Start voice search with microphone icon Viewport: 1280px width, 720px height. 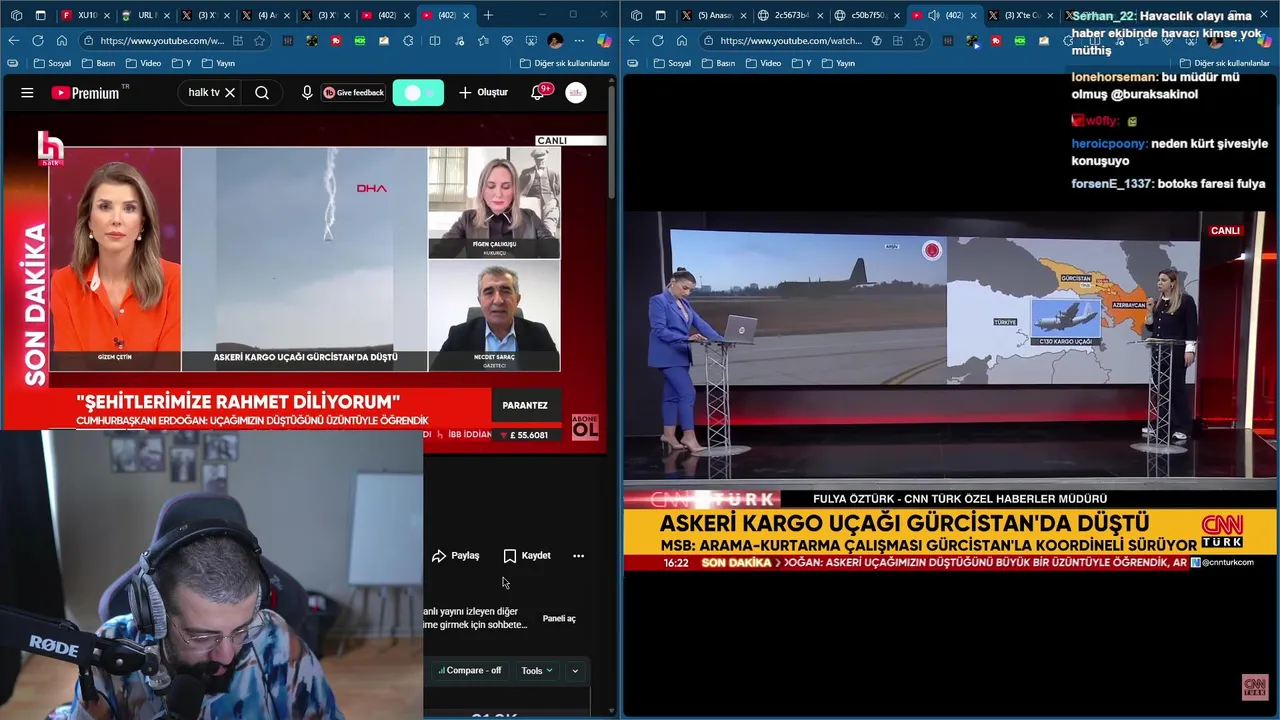point(307,93)
